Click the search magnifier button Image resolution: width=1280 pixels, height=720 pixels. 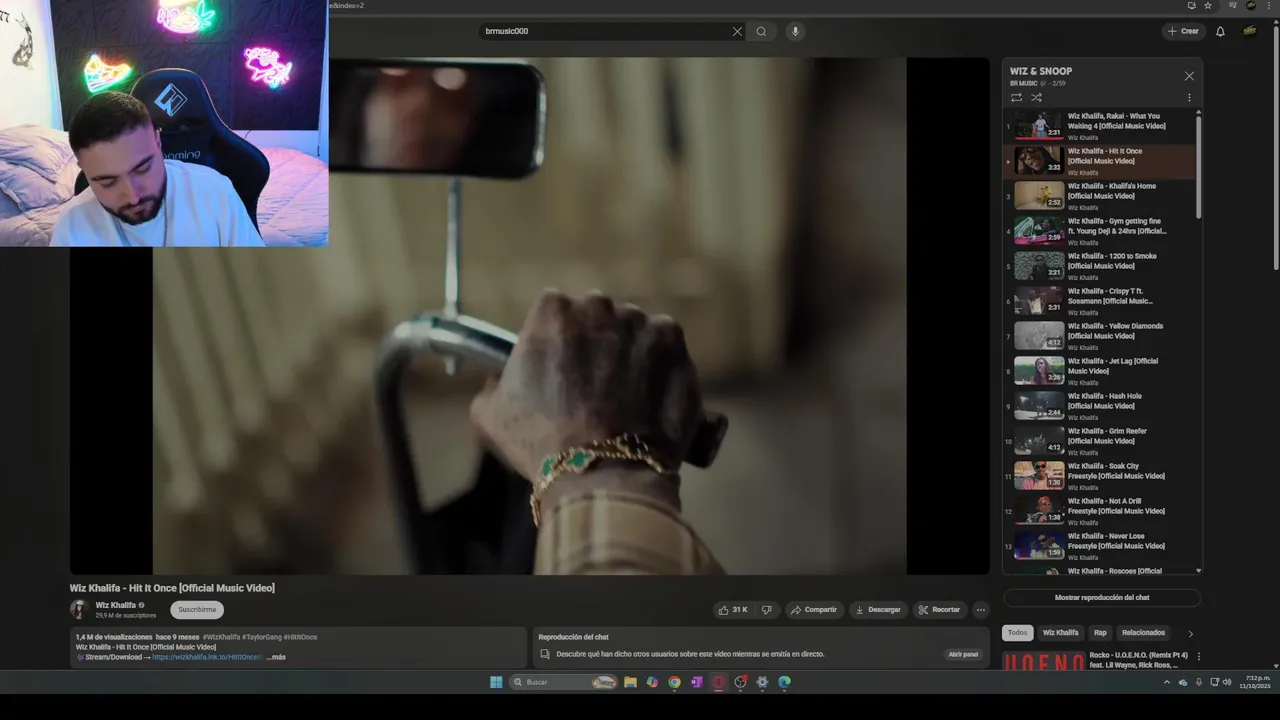[x=761, y=31]
